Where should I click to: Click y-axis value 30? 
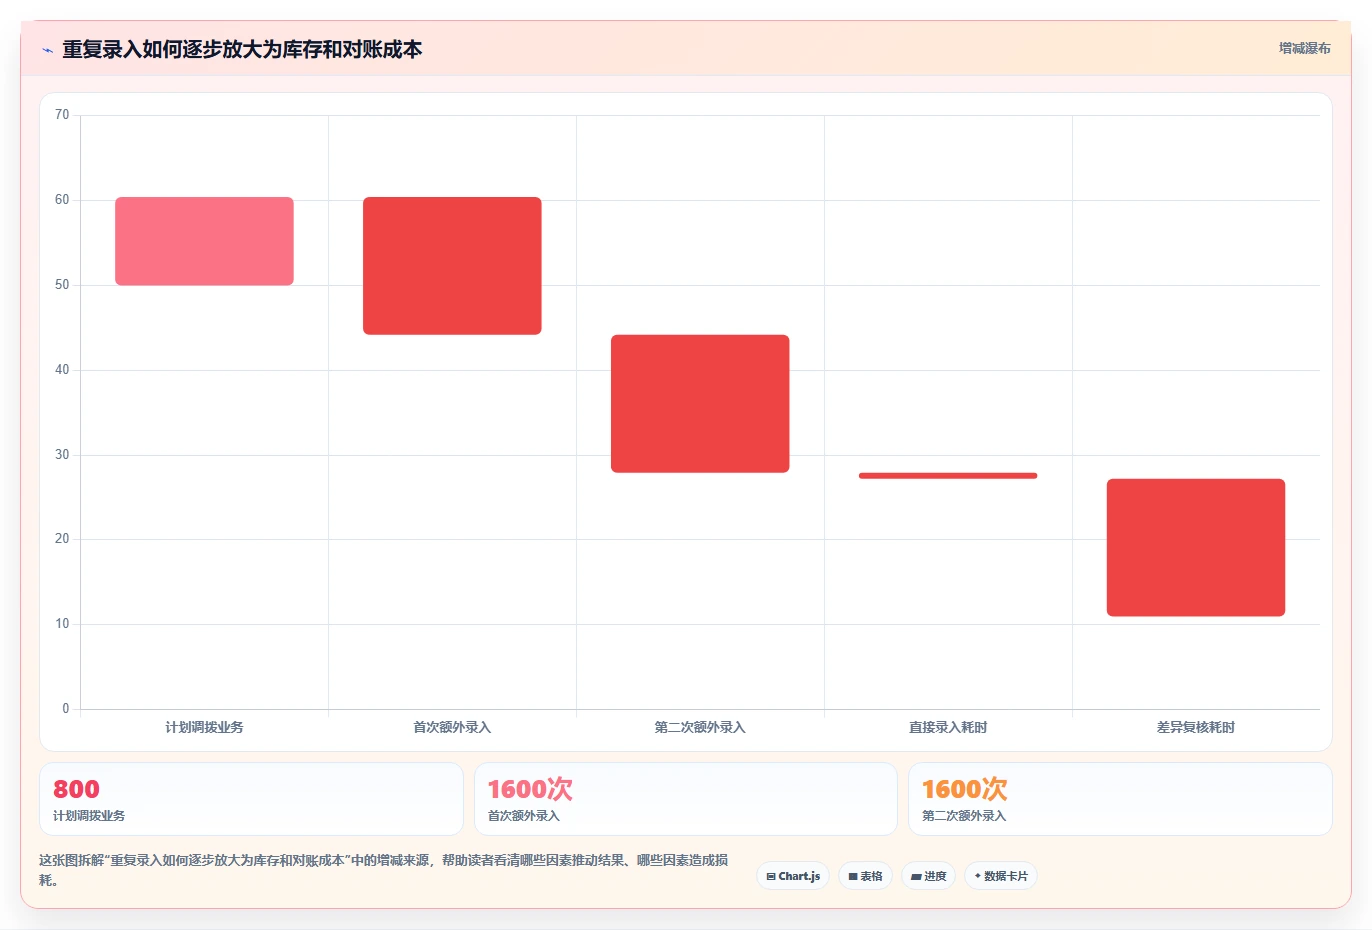click(62, 455)
